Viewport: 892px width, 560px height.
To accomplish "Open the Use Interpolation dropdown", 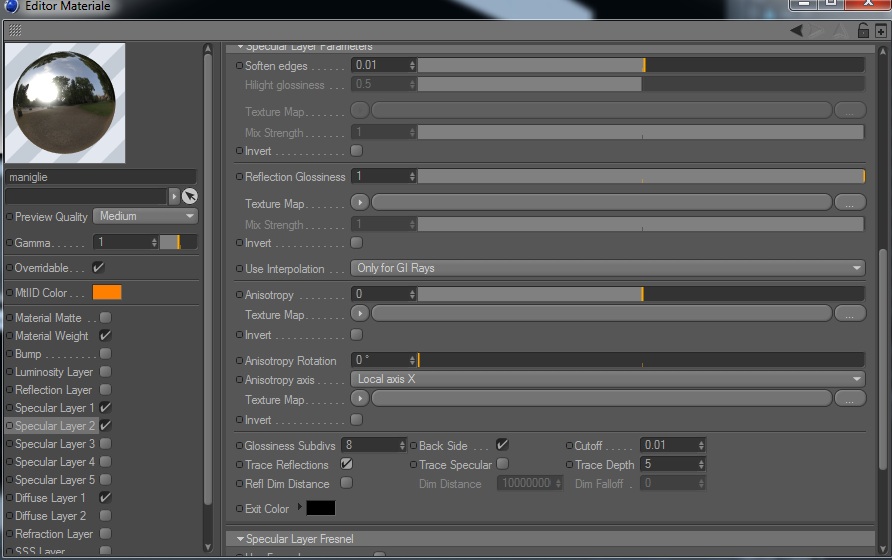I will click(x=608, y=268).
